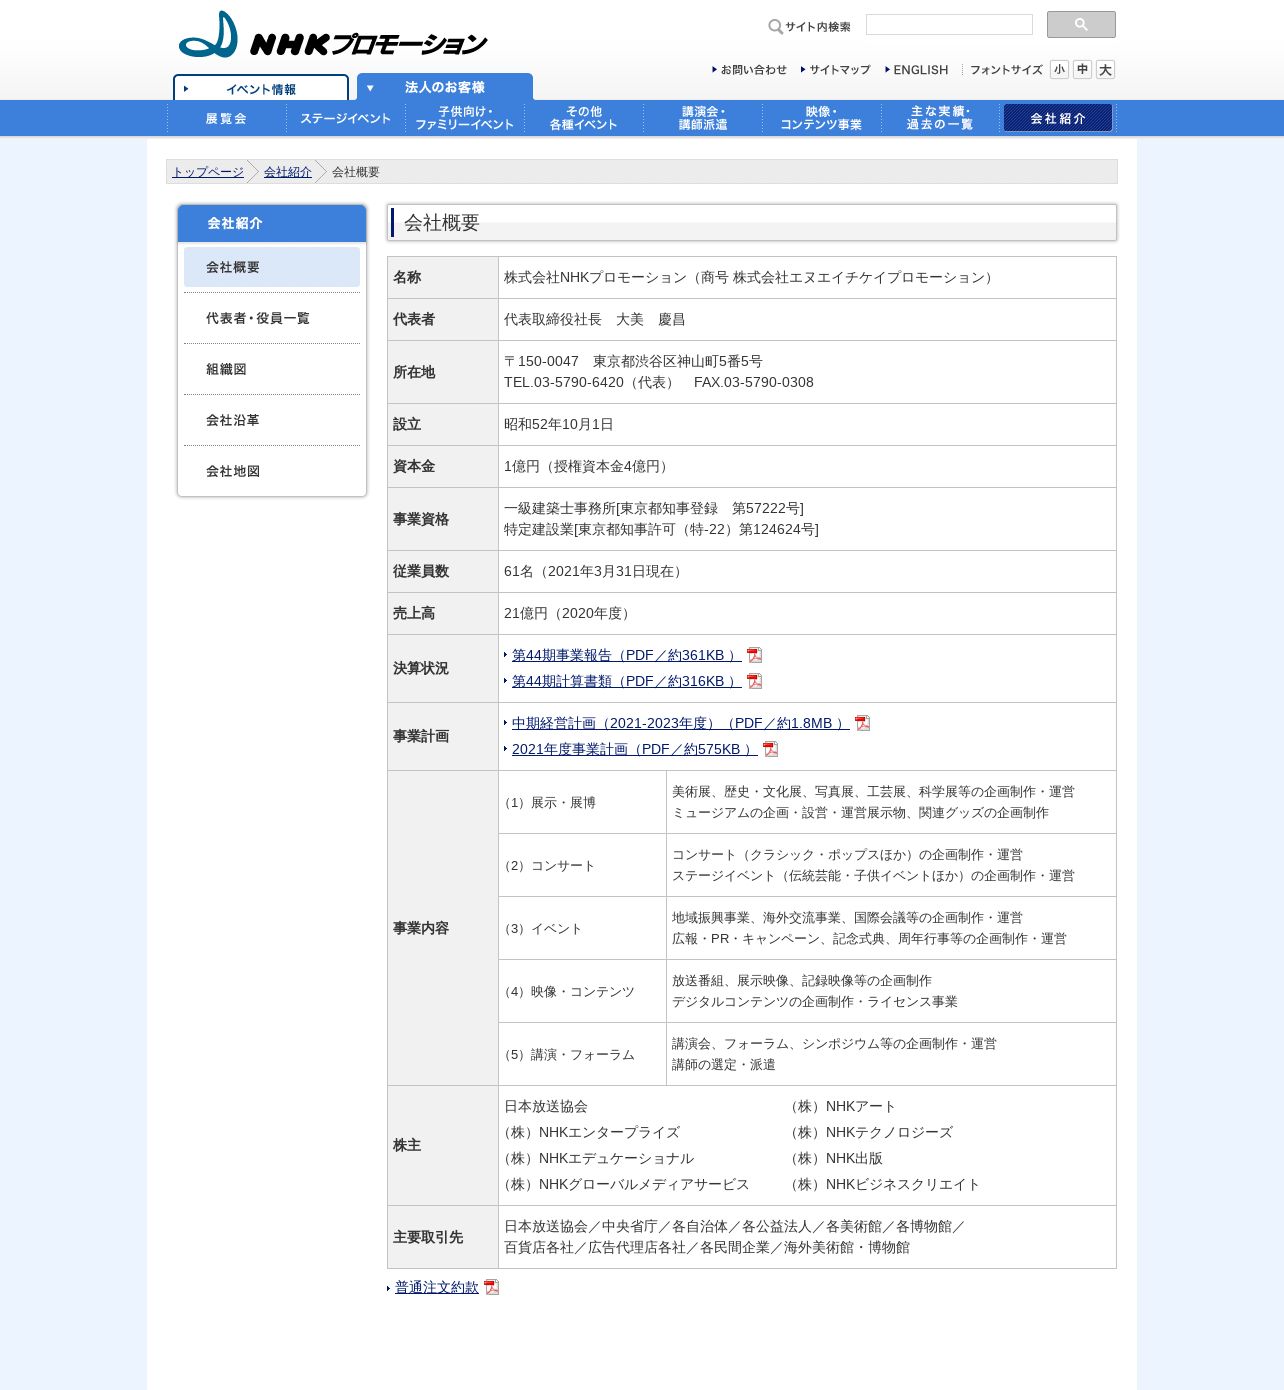Open the イベント情報 tab

coord(261,88)
